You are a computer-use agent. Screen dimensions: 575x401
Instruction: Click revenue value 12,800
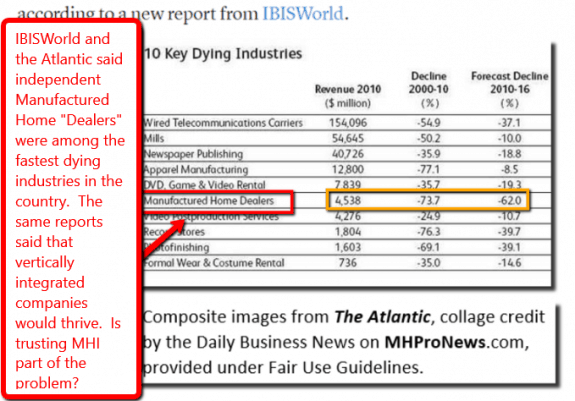[x=348, y=170]
